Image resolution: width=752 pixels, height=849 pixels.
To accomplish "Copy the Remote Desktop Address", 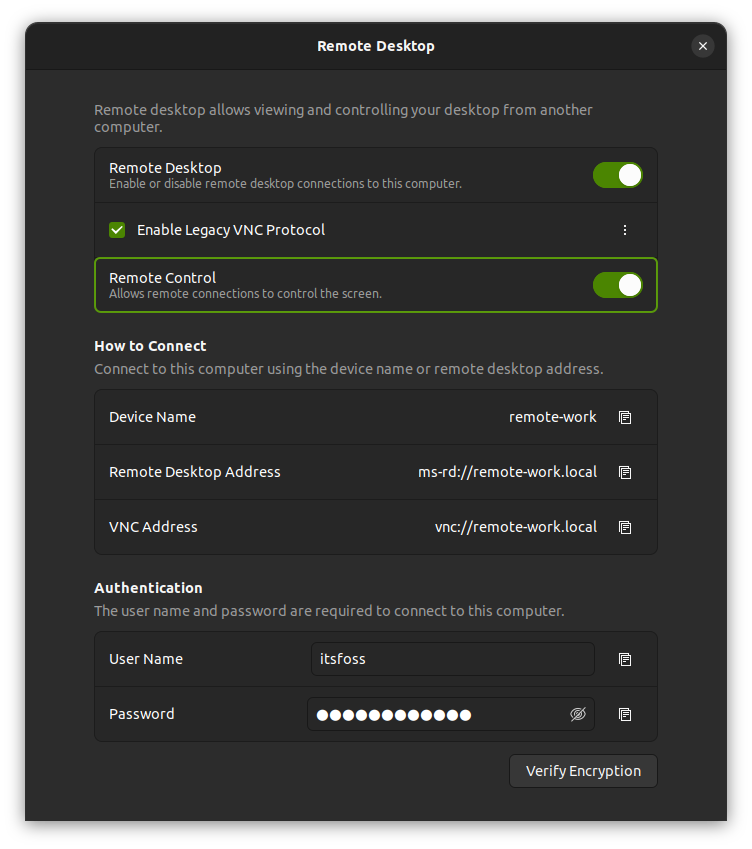I will click(x=624, y=472).
